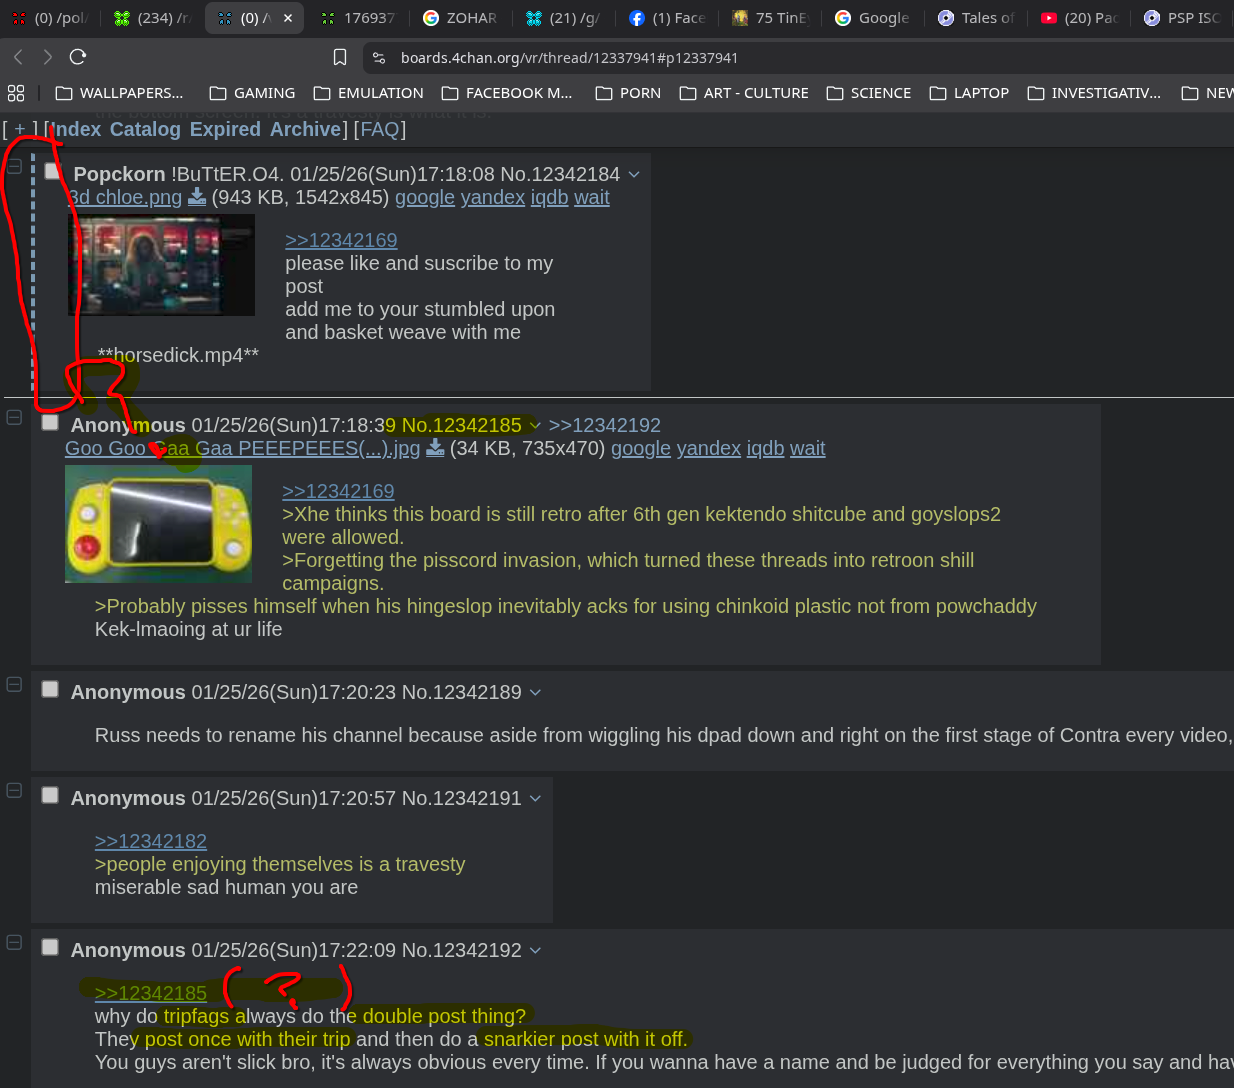Screen dimensions: 1234x1088
Task: Click the bookmark page icon
Action: [x=340, y=57]
